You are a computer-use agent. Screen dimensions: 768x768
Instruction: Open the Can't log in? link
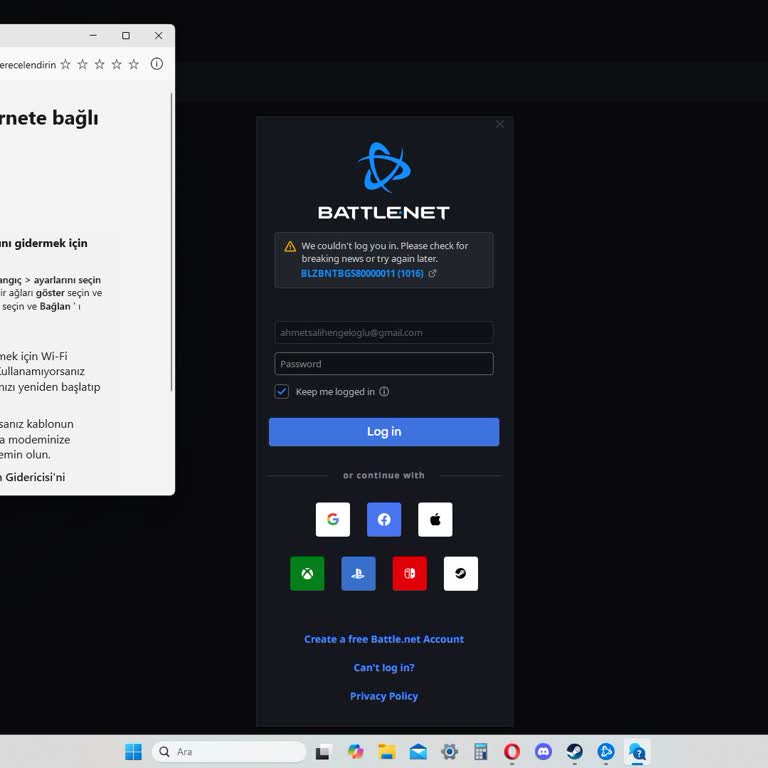[384, 668]
